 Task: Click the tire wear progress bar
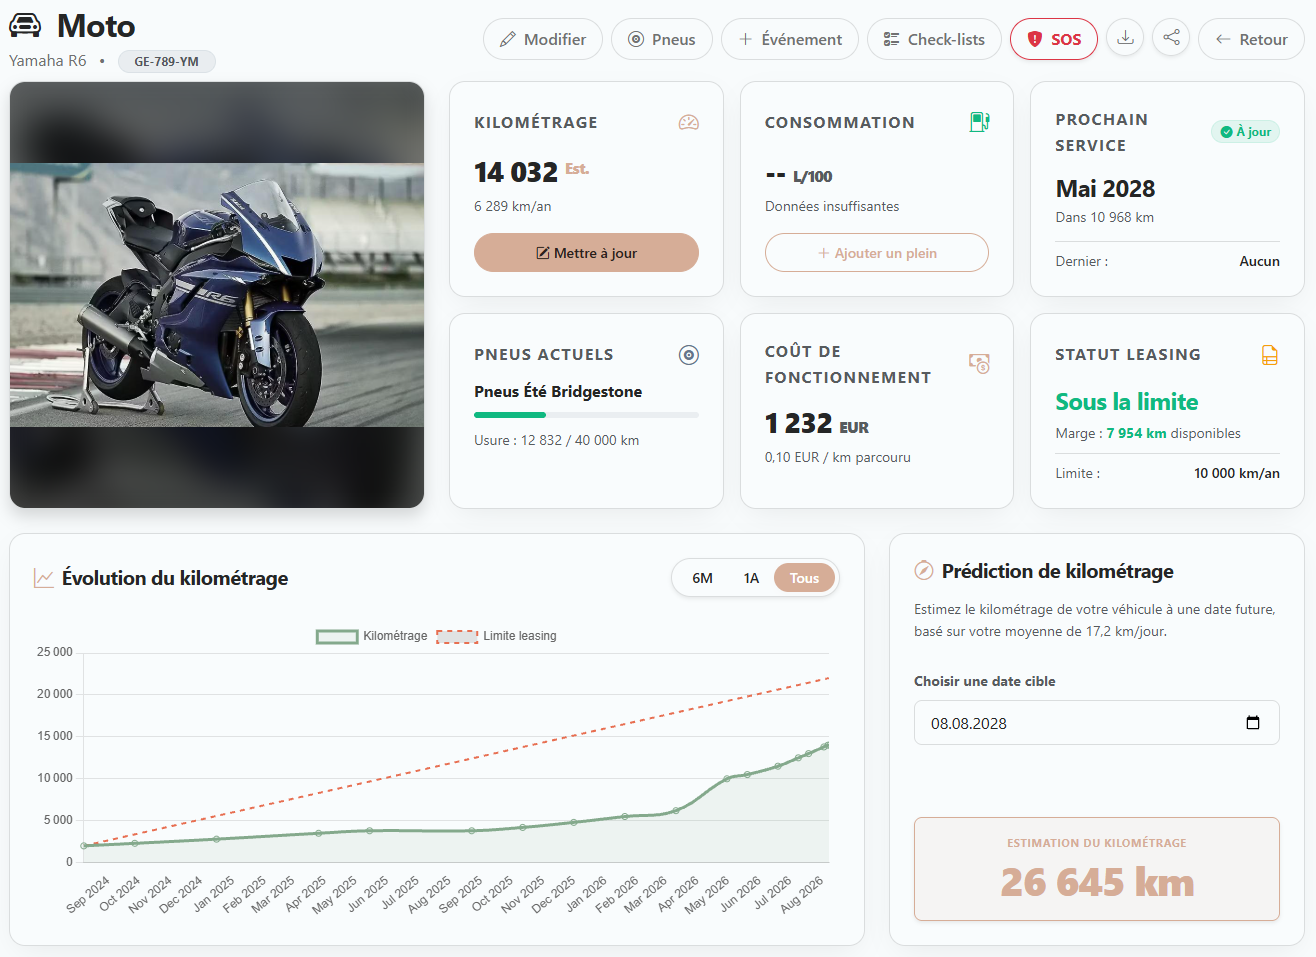click(x=586, y=414)
